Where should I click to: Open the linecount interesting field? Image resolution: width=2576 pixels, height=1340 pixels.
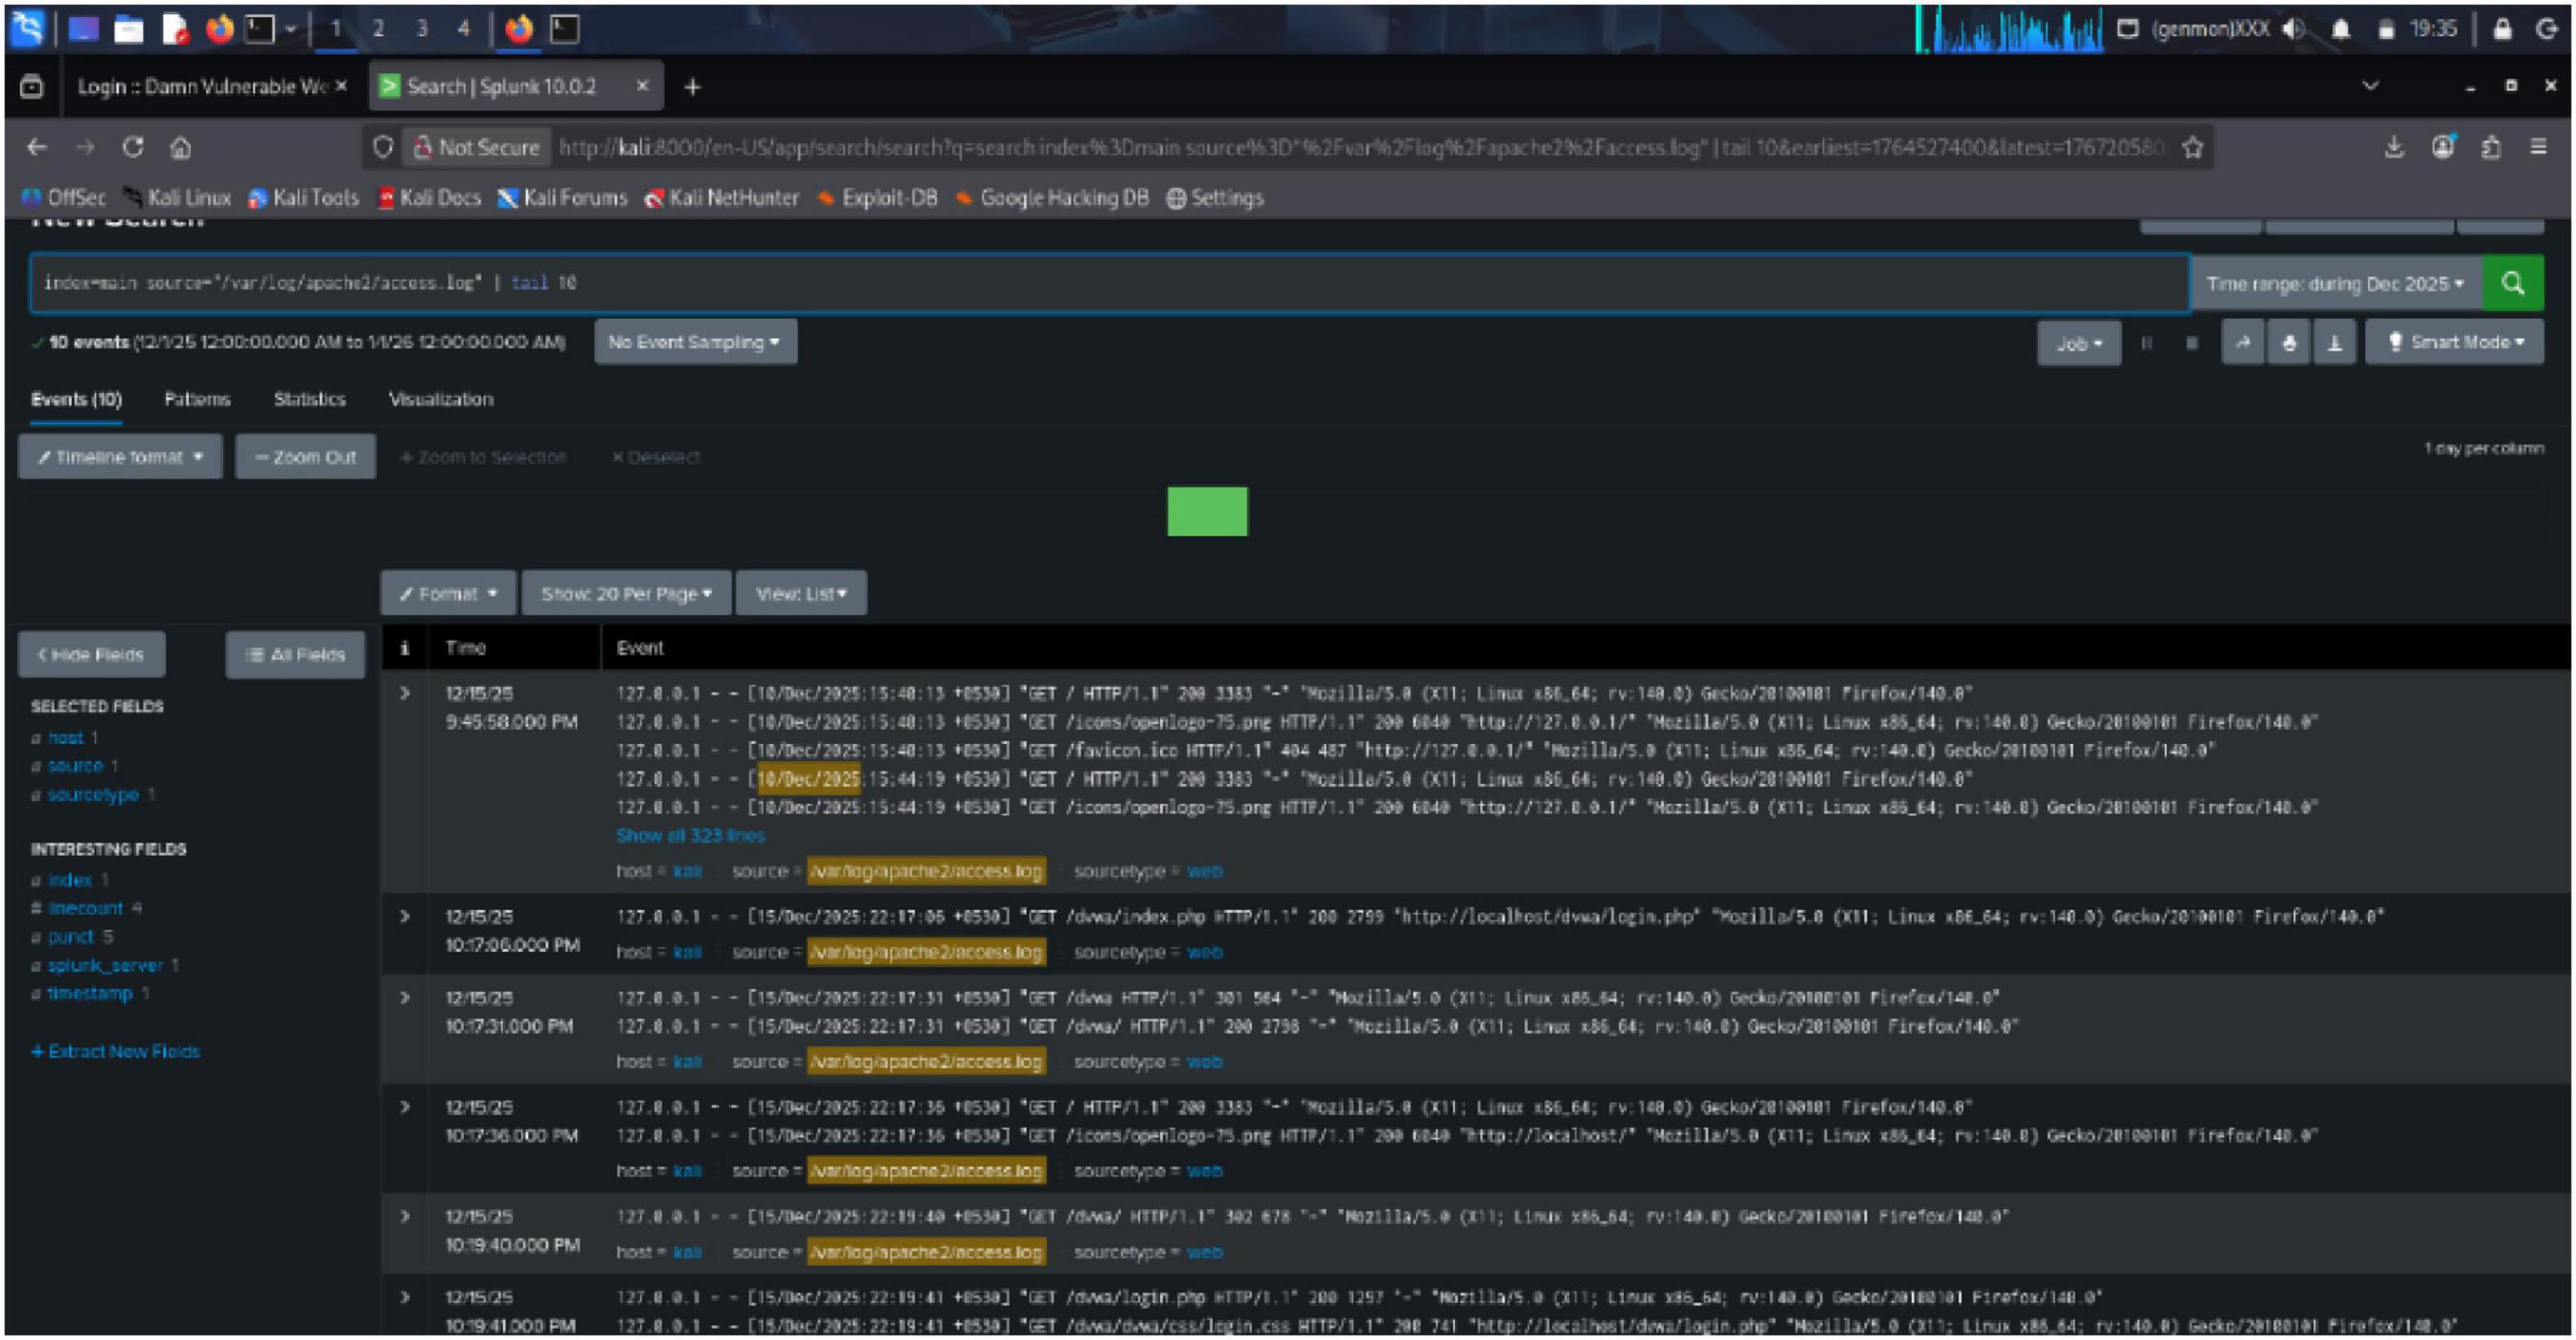tap(86, 909)
